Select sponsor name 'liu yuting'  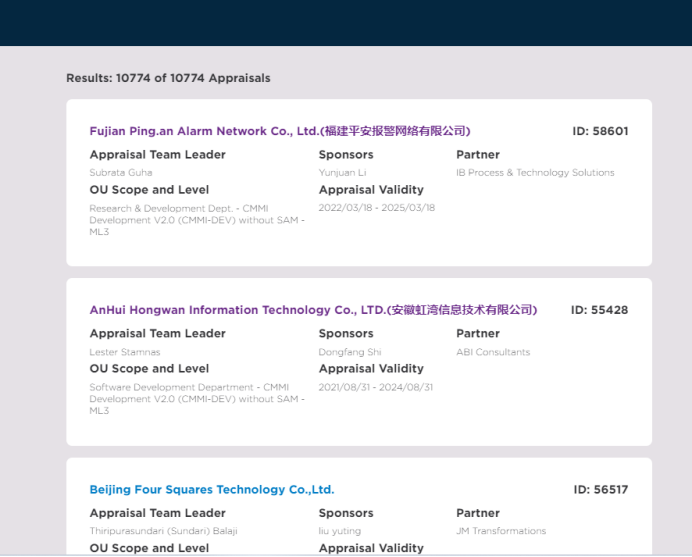(340, 531)
